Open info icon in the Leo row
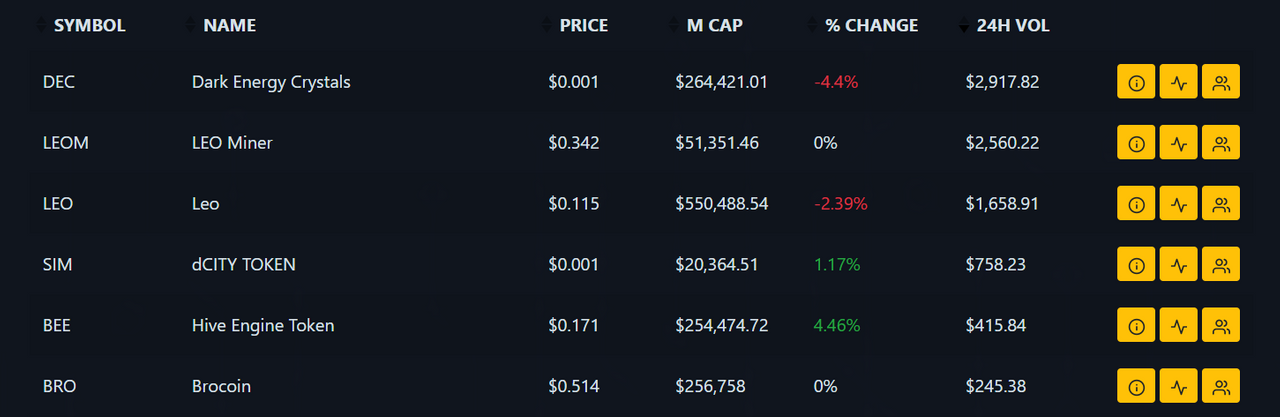Screen dimensions: 1280x417 point(1136,204)
